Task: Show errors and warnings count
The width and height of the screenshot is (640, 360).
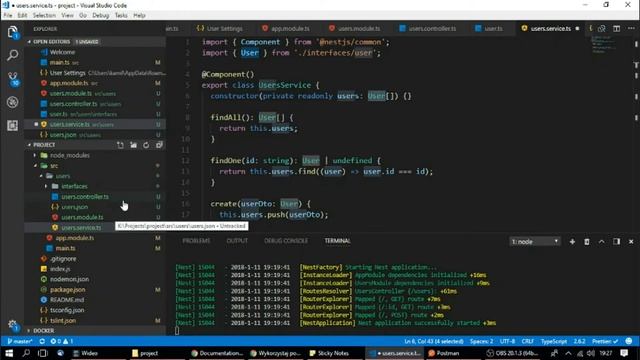Action: [x=62, y=341]
